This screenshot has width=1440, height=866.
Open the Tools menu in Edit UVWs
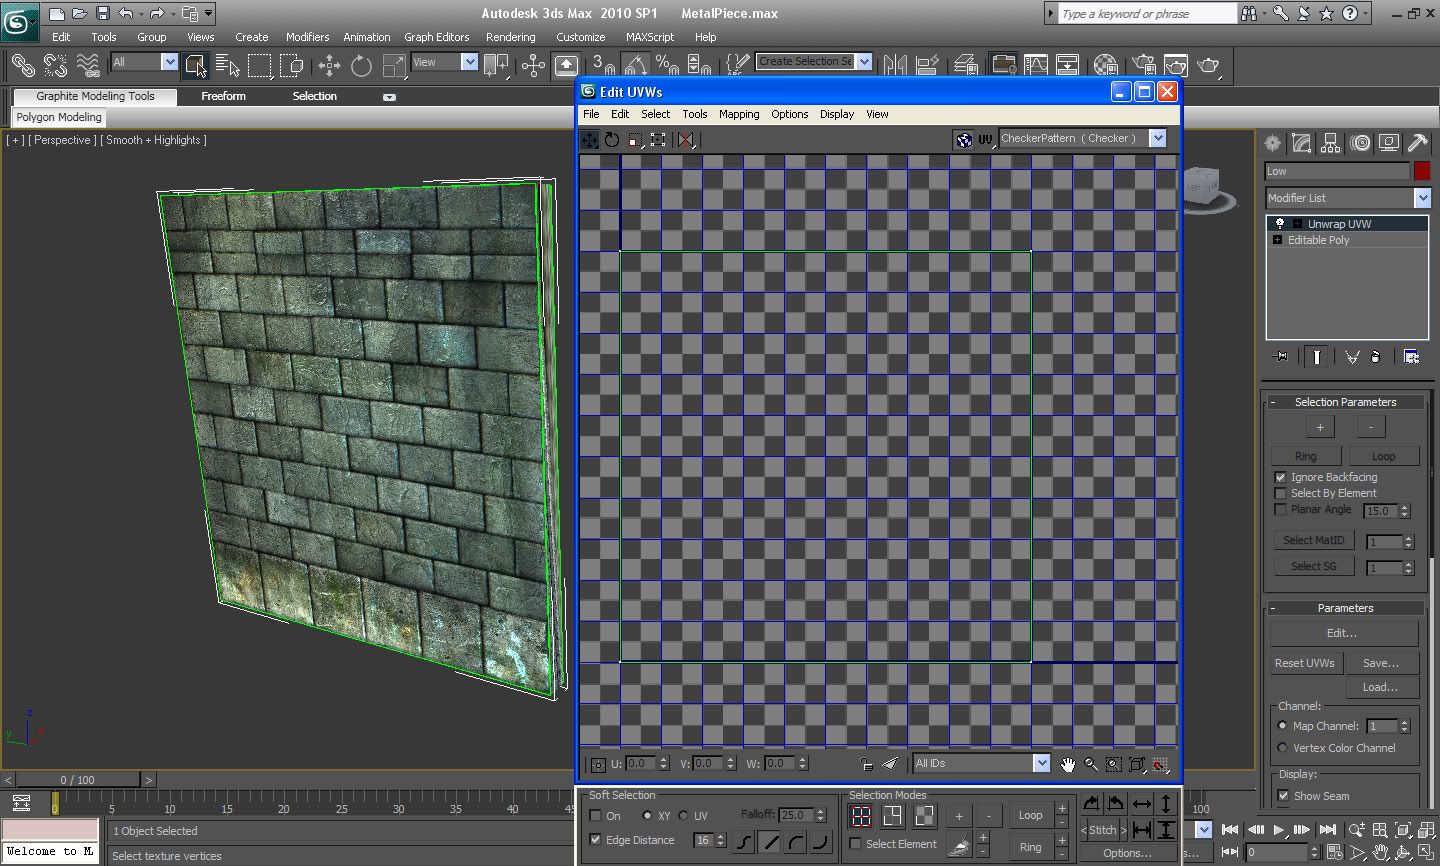click(x=695, y=114)
